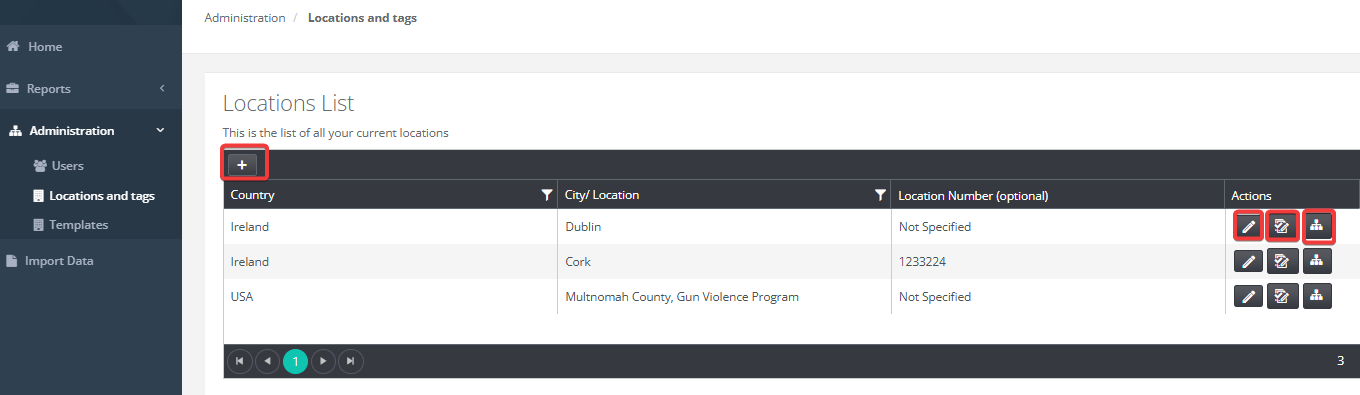This screenshot has height=395, width=1360.
Task: Open the notes edit icon for Multnomah row
Action: pyautogui.click(x=1282, y=297)
